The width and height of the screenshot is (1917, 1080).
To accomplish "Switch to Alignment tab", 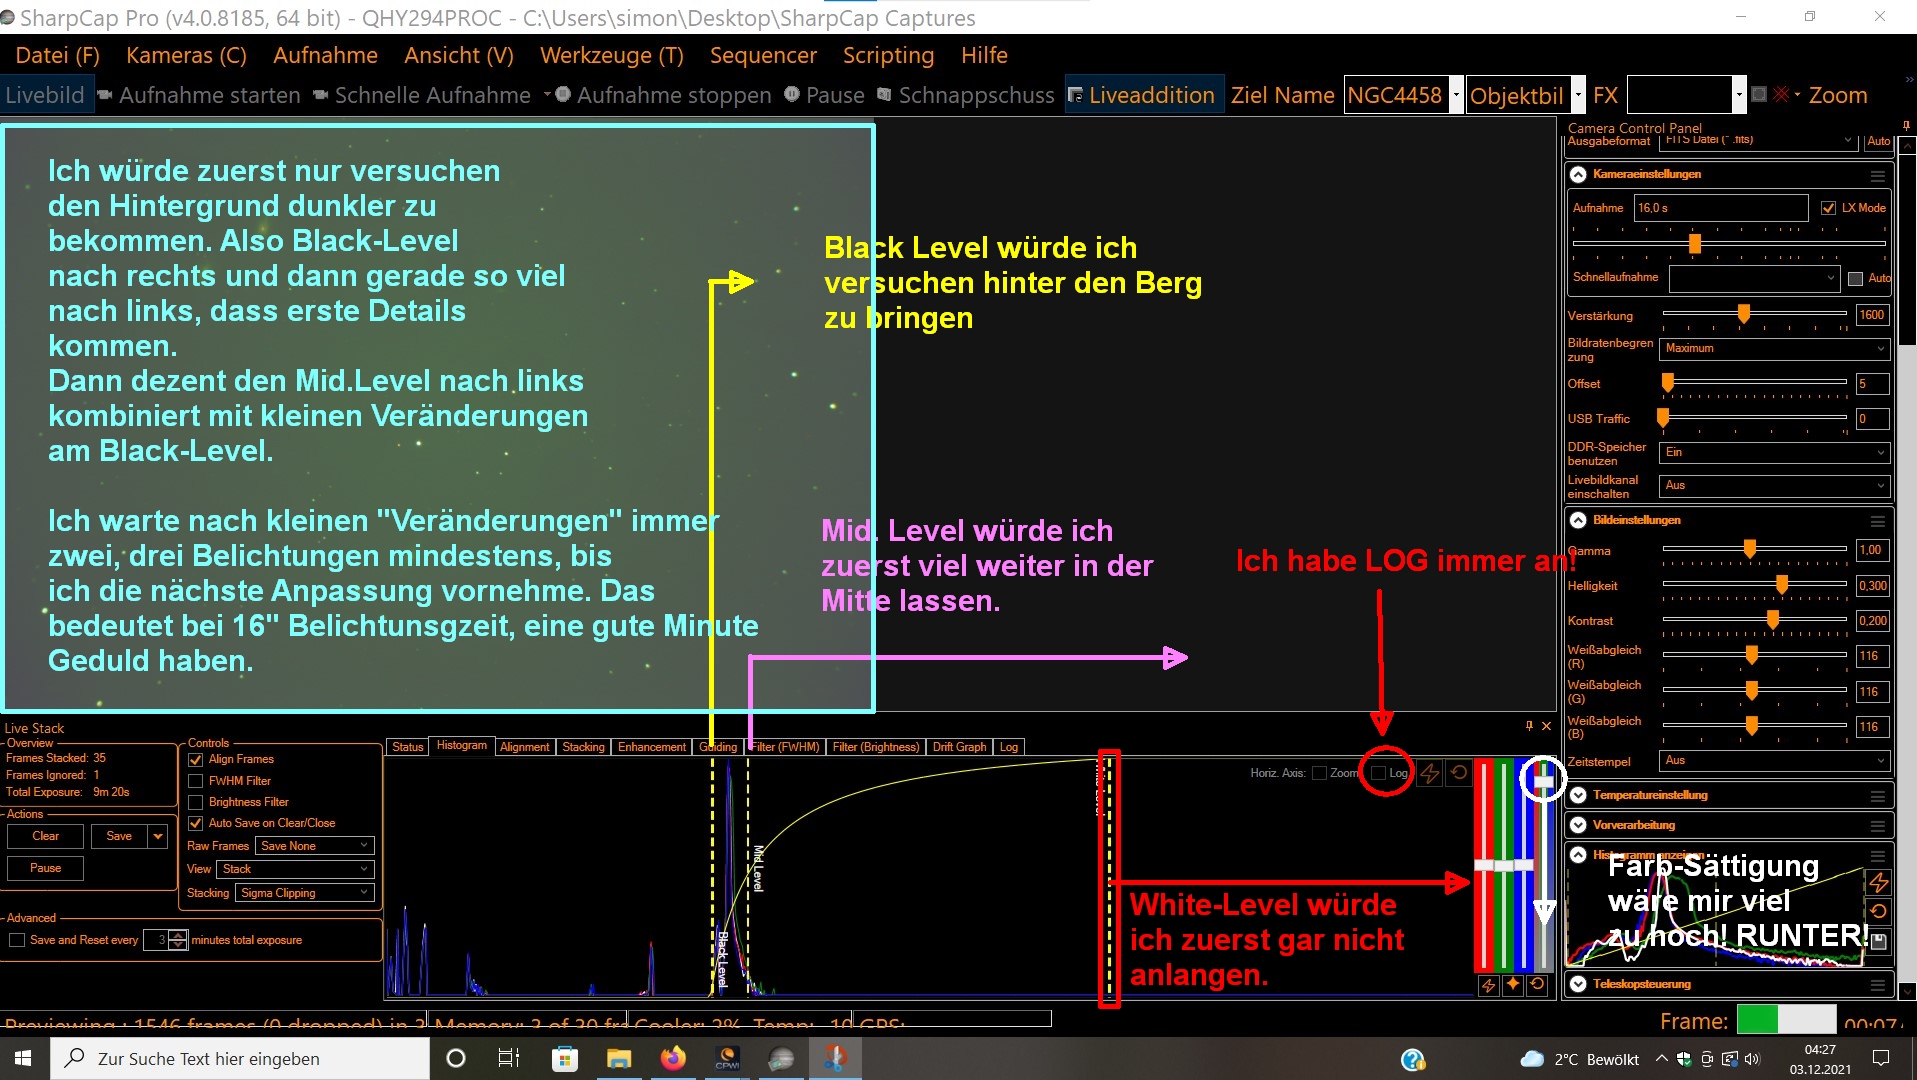I will pyautogui.click(x=524, y=747).
